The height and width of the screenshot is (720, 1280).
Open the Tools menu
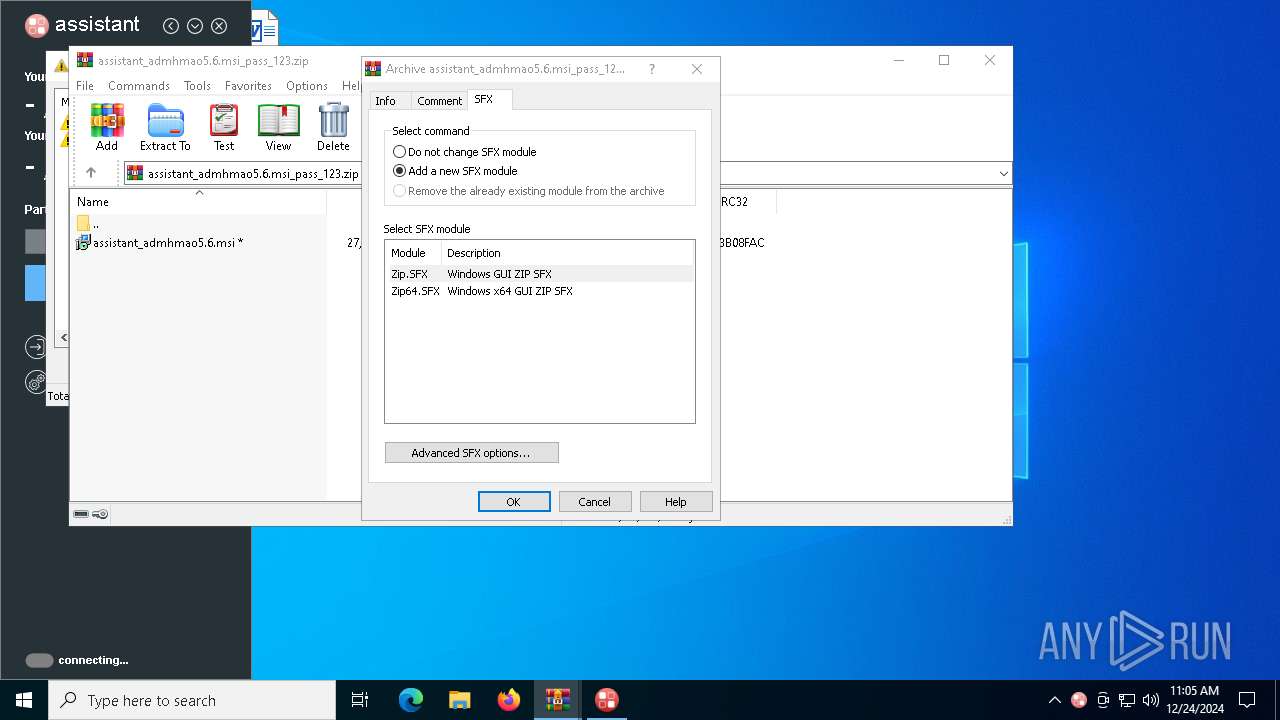pos(197,86)
